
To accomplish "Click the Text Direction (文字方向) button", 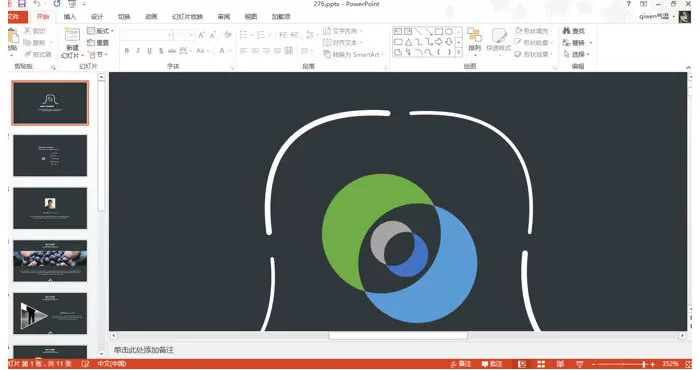I will [x=342, y=31].
